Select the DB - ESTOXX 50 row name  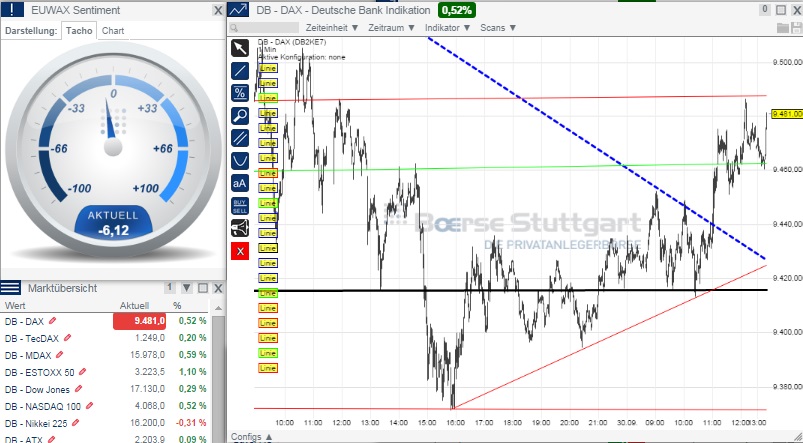coord(39,372)
